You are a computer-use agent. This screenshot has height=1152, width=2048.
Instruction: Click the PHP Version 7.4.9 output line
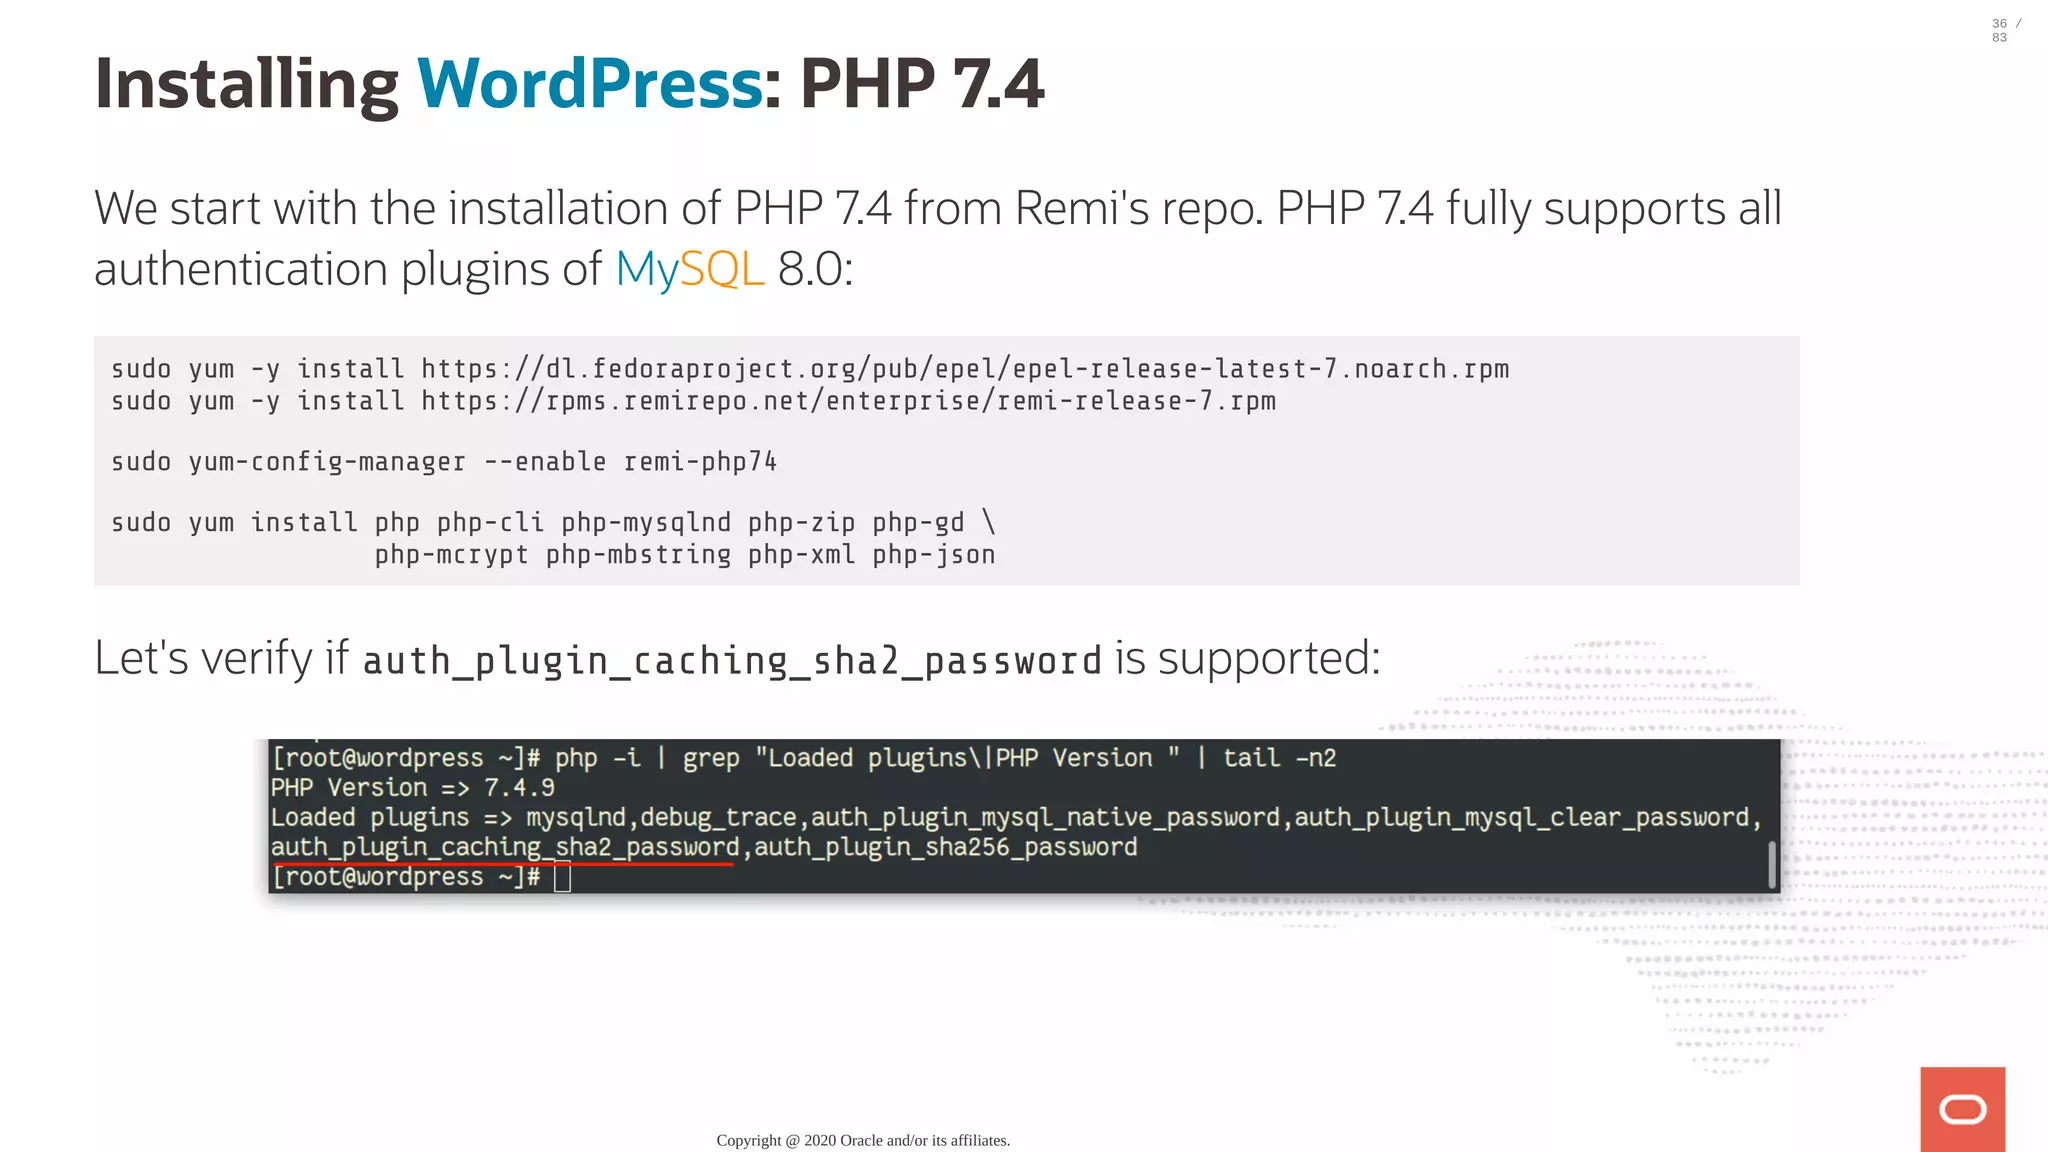pyautogui.click(x=412, y=788)
